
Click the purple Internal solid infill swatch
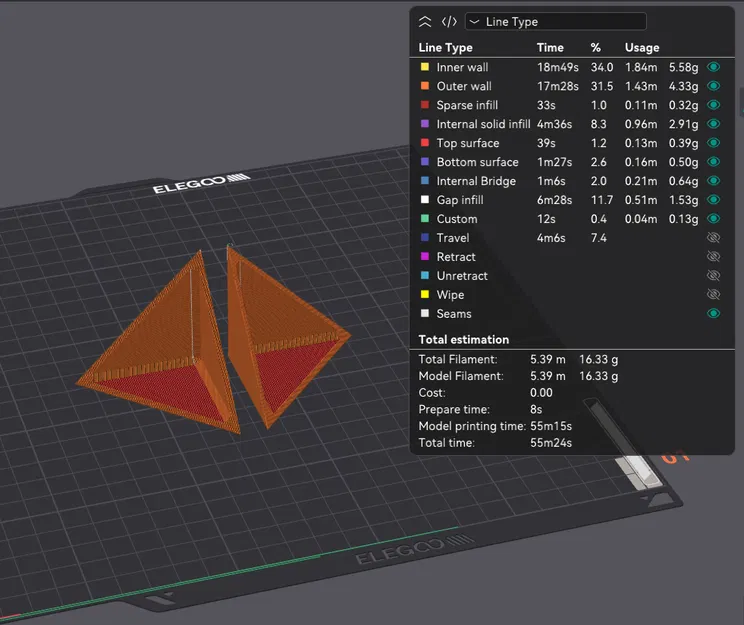pos(425,124)
